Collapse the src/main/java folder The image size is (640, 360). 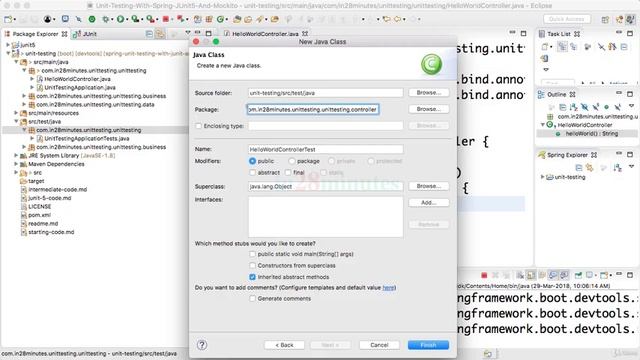point(16,62)
